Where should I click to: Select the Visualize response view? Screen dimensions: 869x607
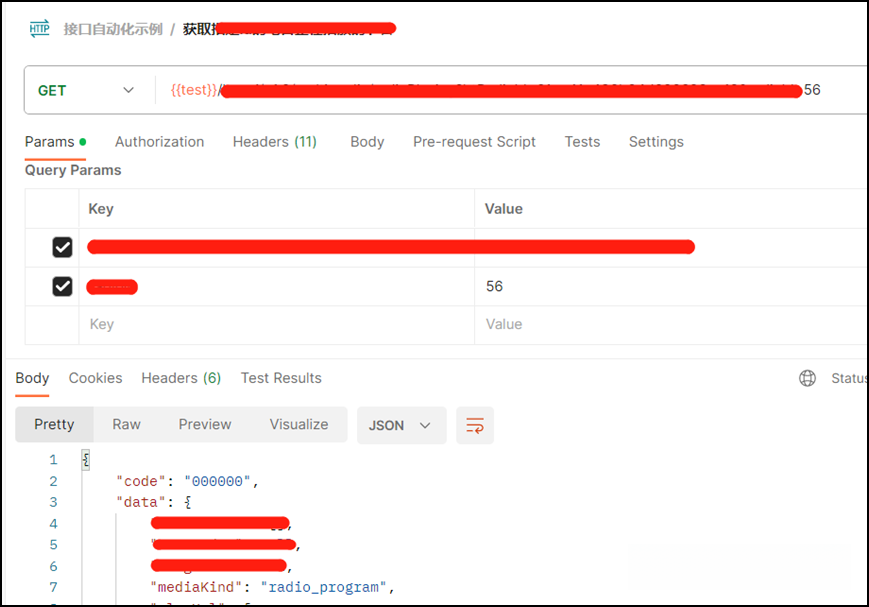click(299, 425)
